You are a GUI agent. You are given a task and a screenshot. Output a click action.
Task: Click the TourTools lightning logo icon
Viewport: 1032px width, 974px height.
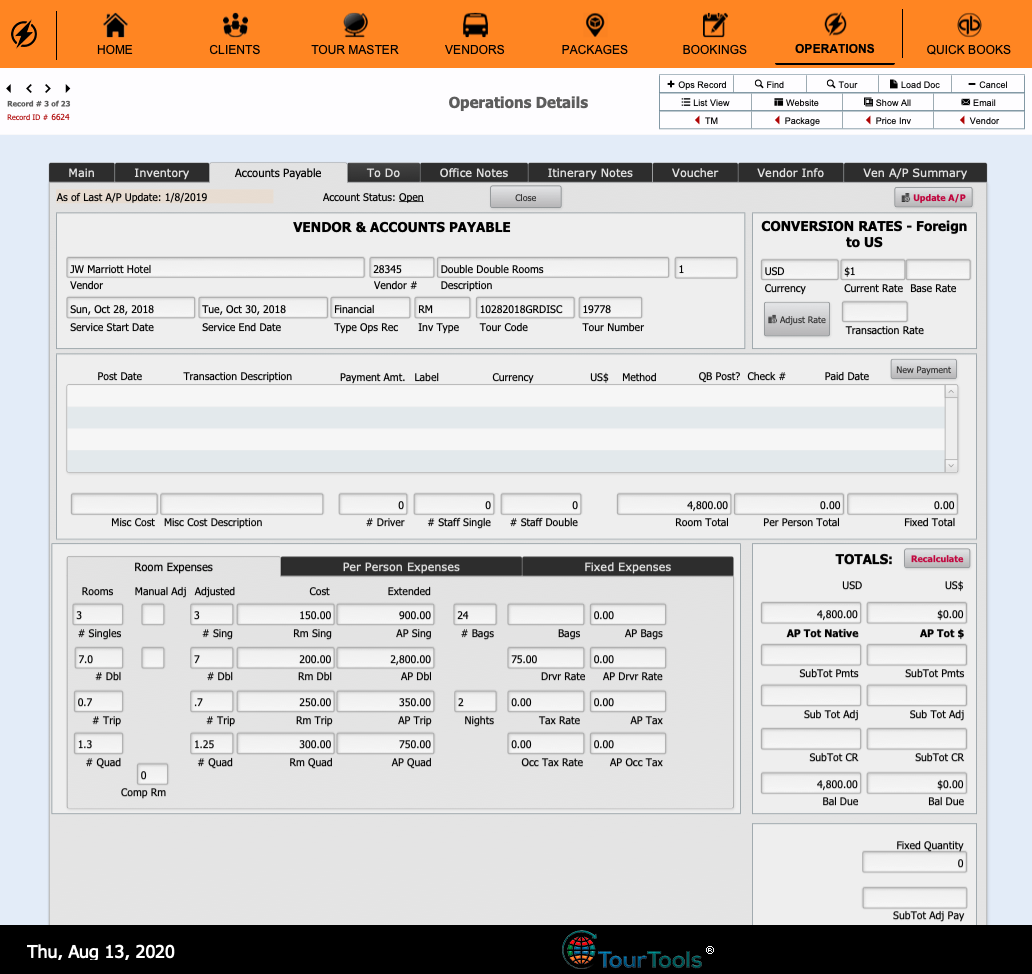[x=24, y=34]
